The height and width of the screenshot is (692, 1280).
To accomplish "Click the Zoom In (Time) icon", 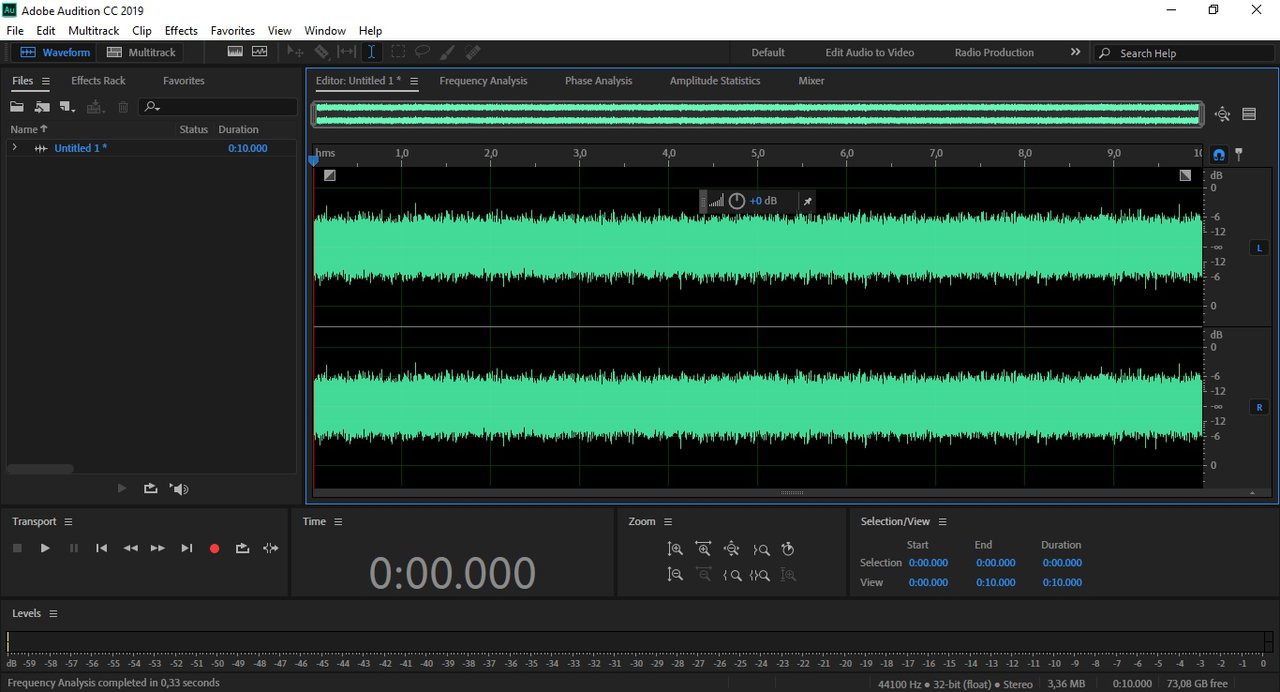I will click(x=703, y=549).
